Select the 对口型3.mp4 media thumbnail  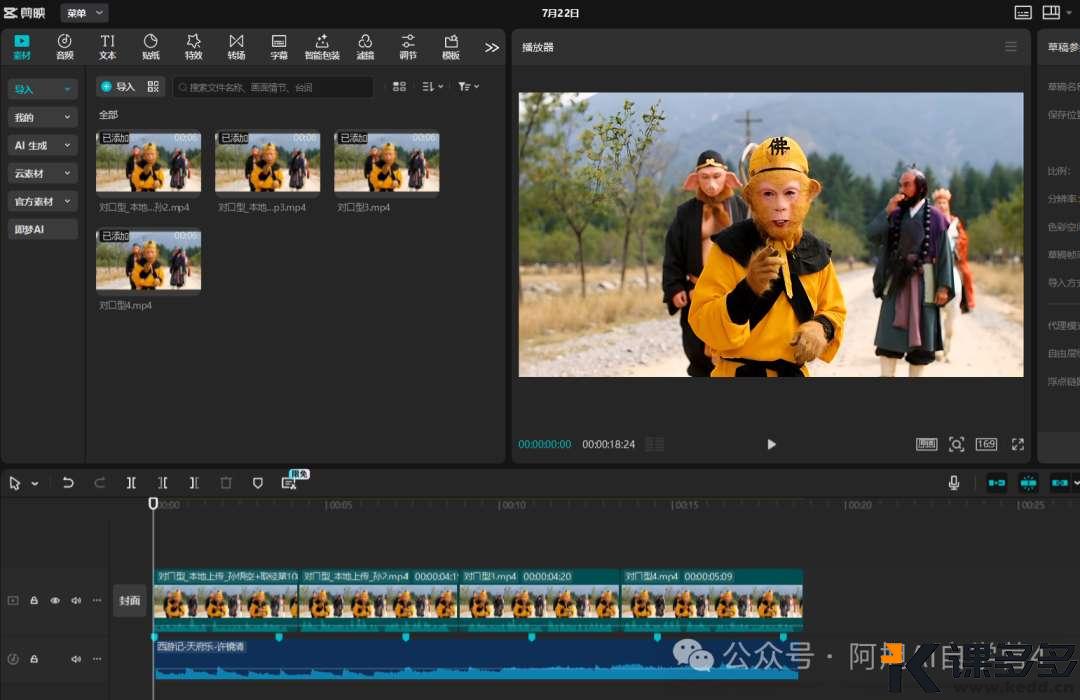pos(387,162)
